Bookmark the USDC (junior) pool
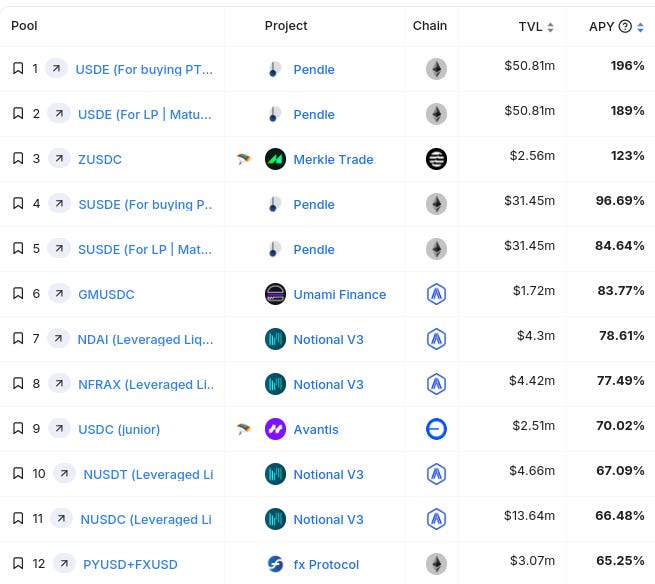The width and height of the screenshot is (655, 584). tap(18, 429)
